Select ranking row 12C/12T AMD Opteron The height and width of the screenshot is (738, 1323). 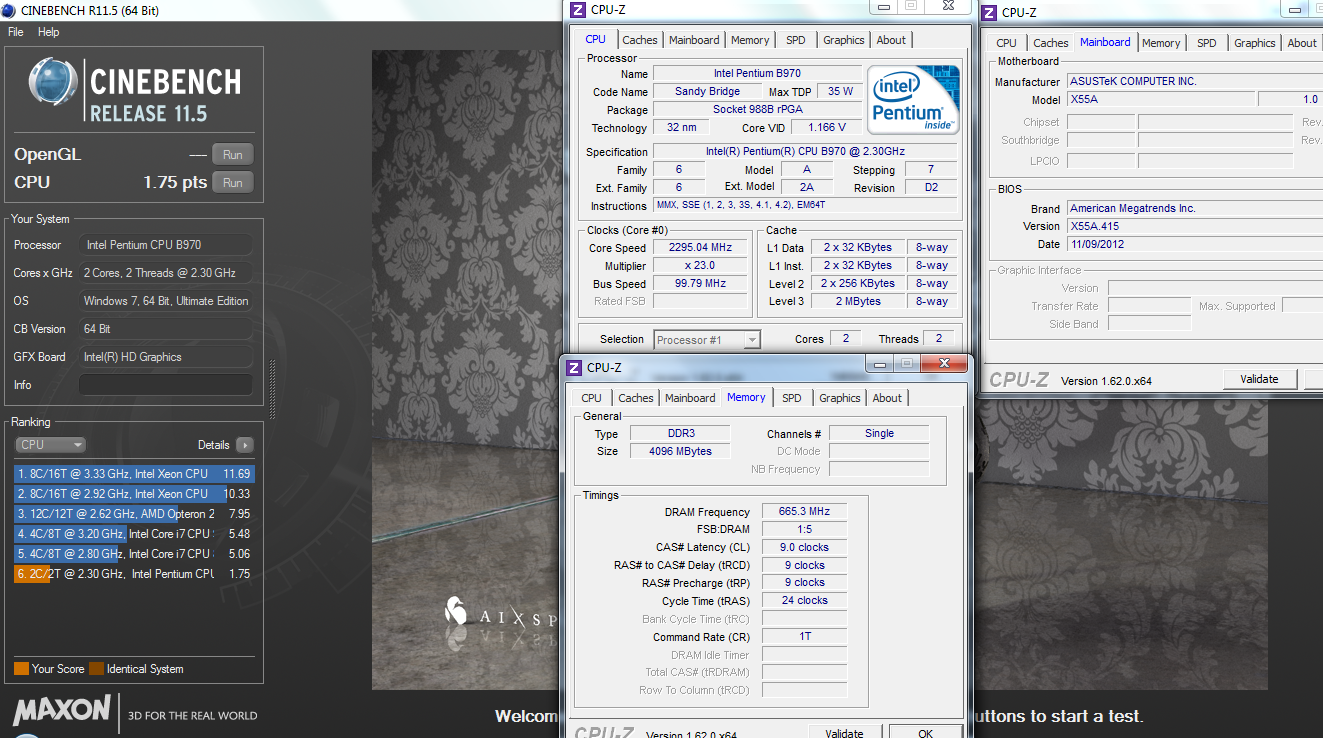coord(134,514)
